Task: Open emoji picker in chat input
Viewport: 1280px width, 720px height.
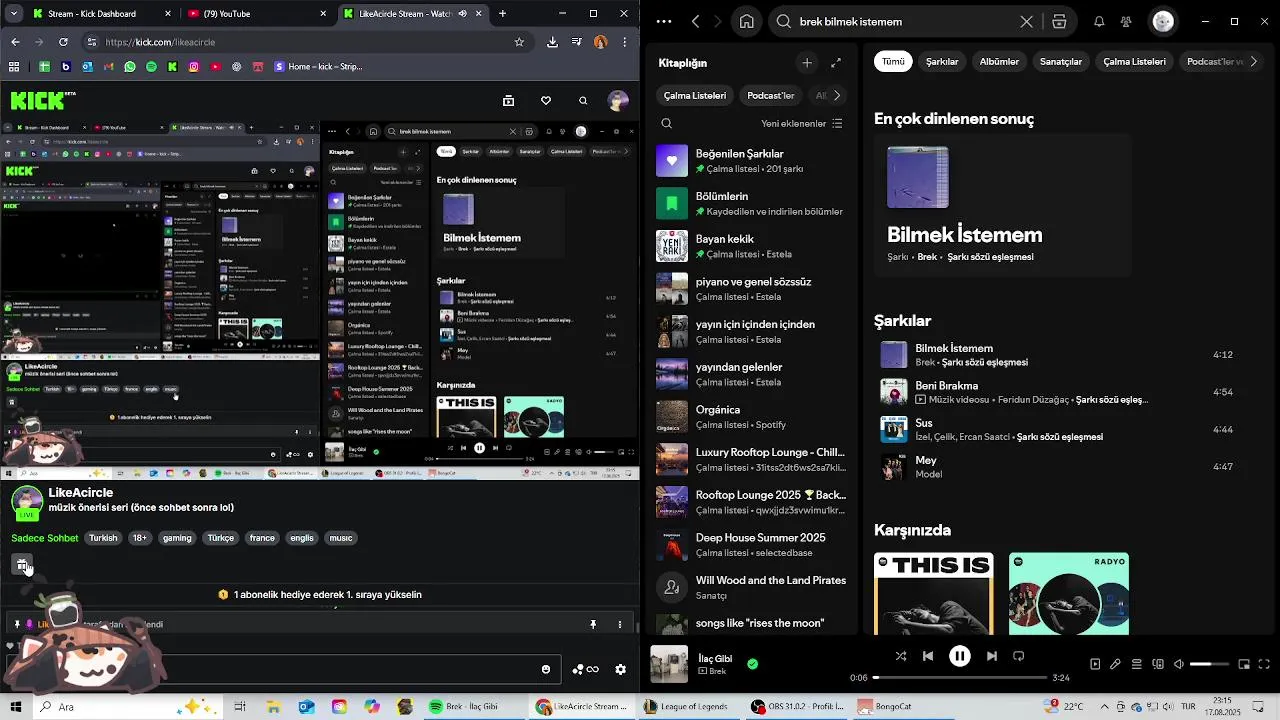Action: coord(546,669)
